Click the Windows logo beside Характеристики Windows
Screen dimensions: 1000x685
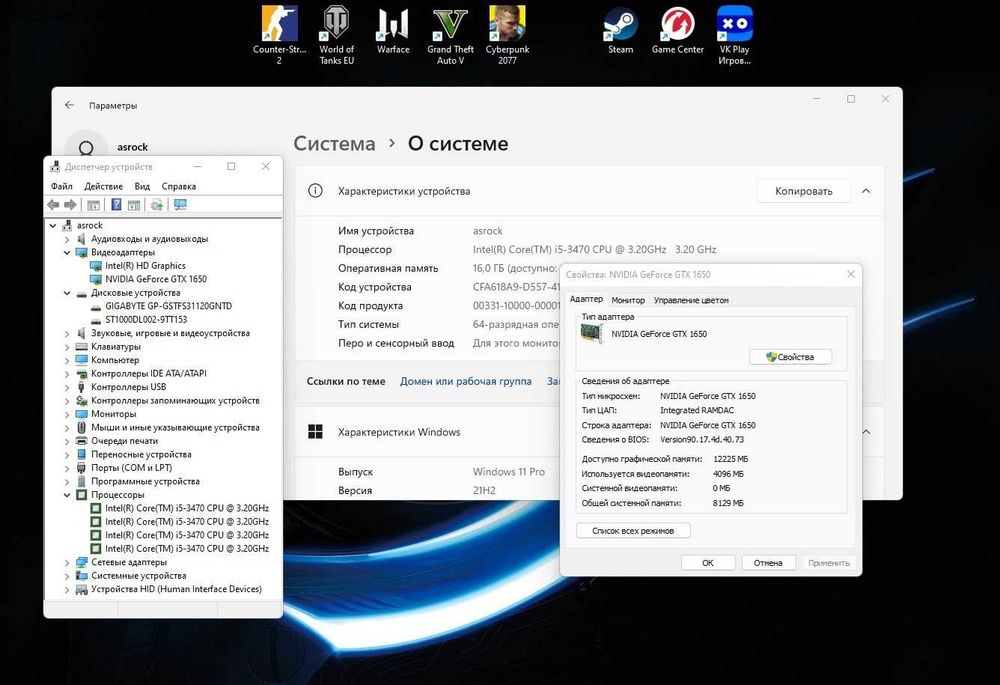coord(315,432)
